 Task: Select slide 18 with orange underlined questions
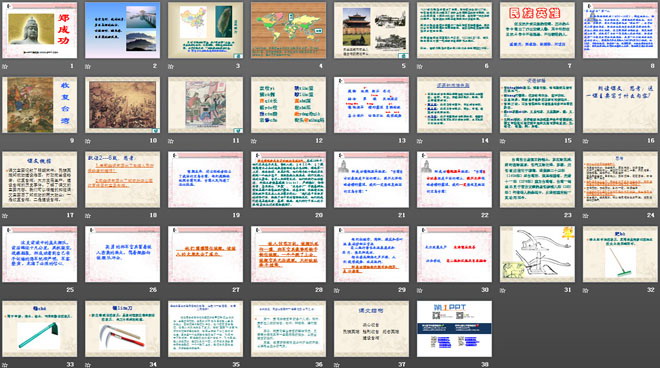122,179
